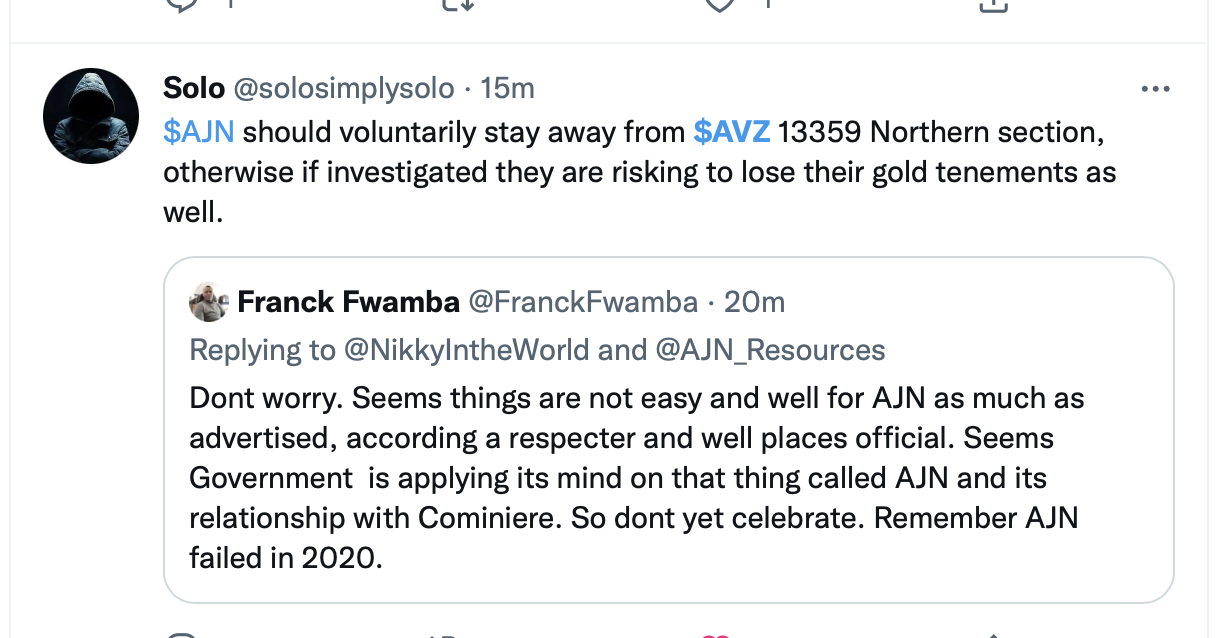This screenshot has height=638, width=1218.
Task: Click the retweet icon on the tweet above
Action: [x=456, y=5]
